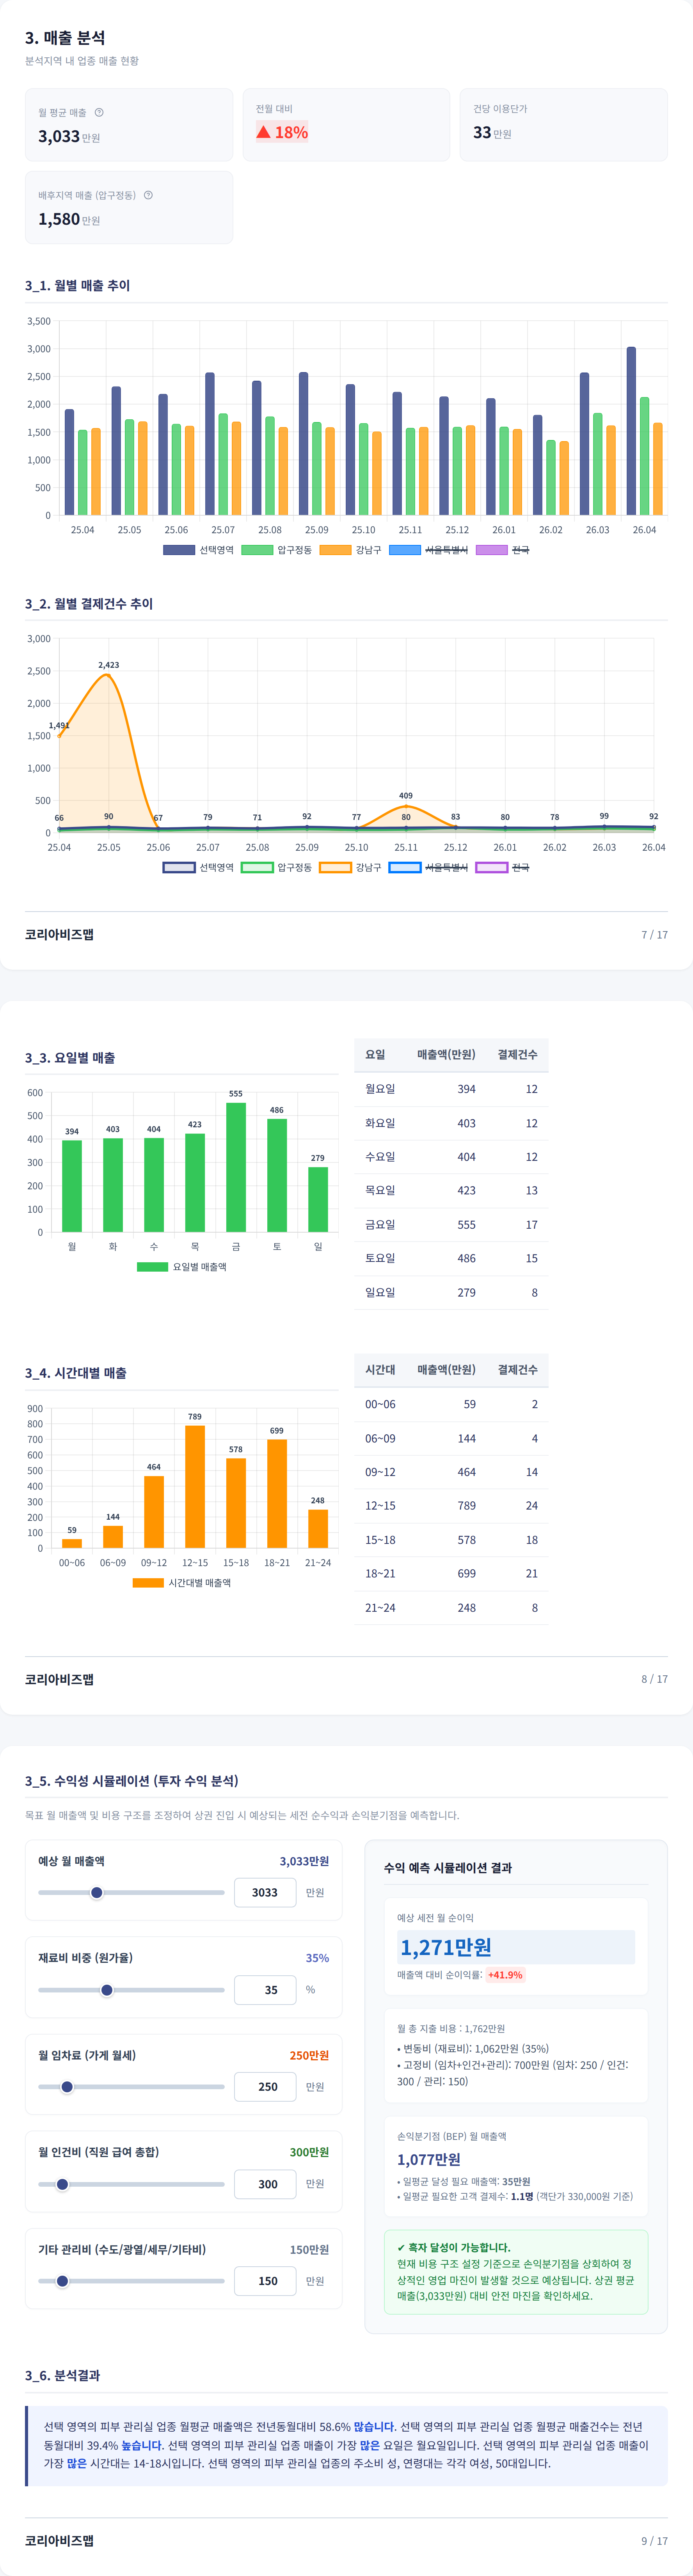Image resolution: width=693 pixels, height=2576 pixels.
Task: Click 09~12 row in time table
Action: pos(451,1472)
